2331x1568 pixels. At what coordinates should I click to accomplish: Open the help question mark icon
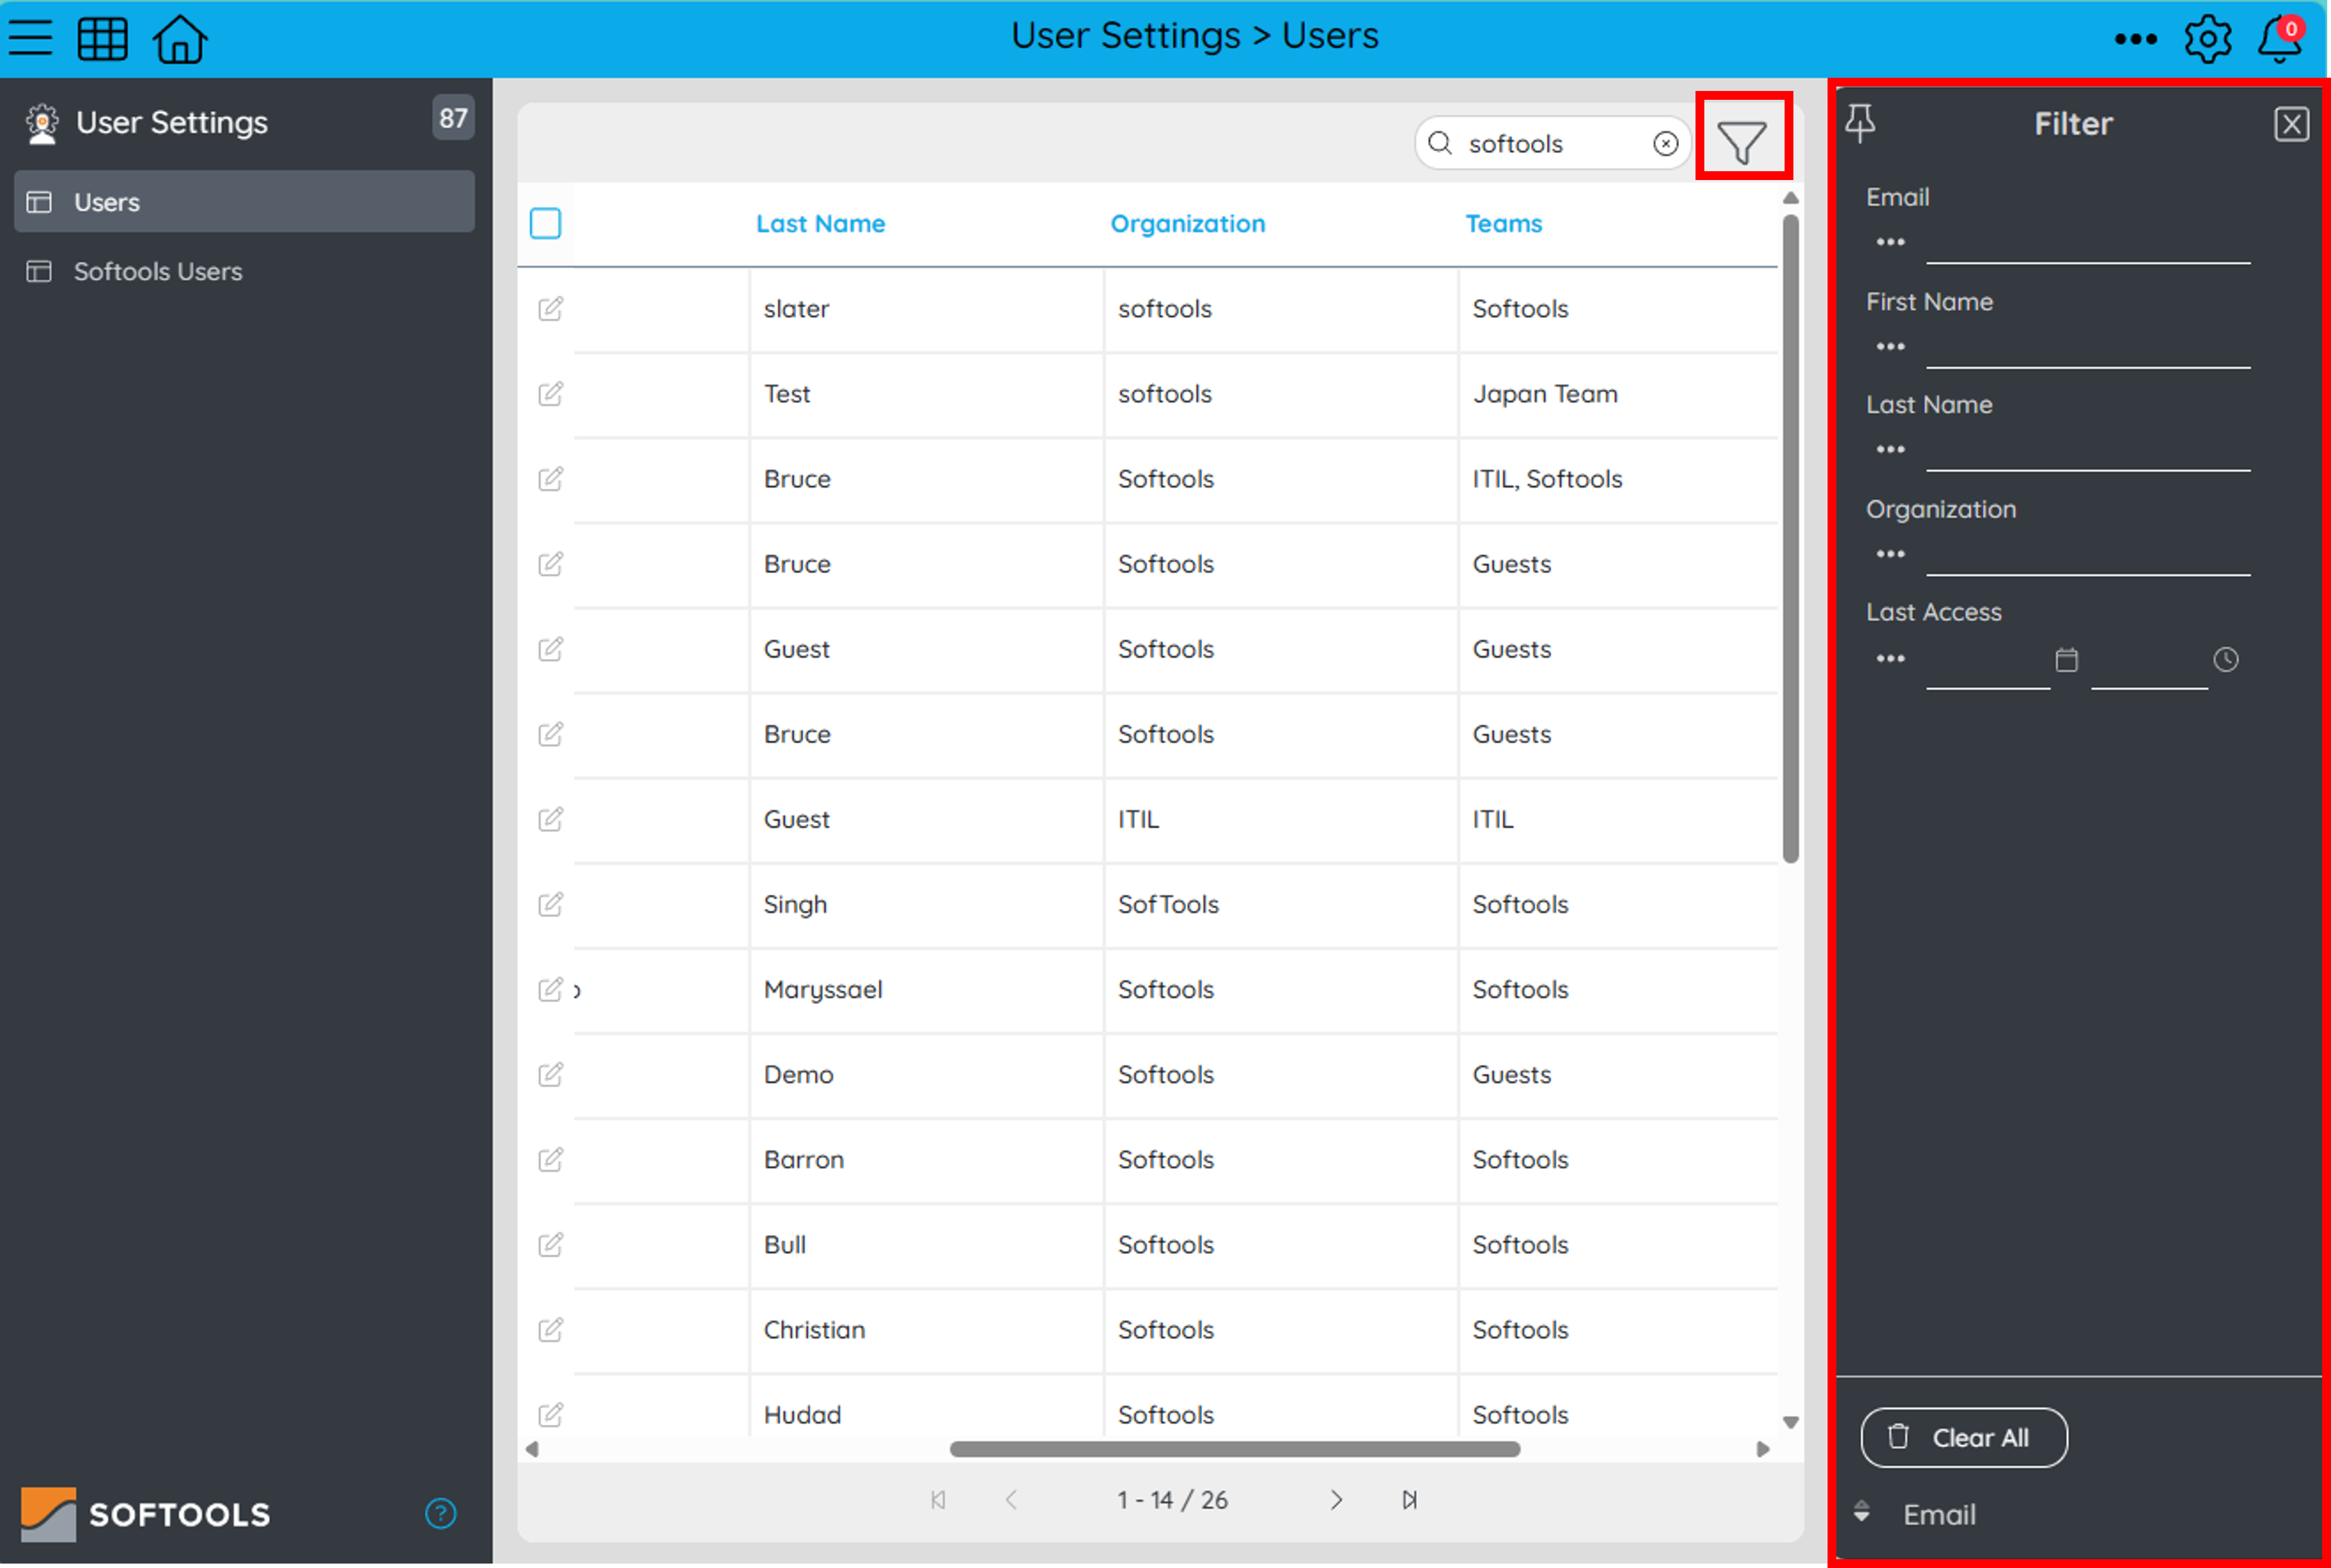pyautogui.click(x=441, y=1514)
